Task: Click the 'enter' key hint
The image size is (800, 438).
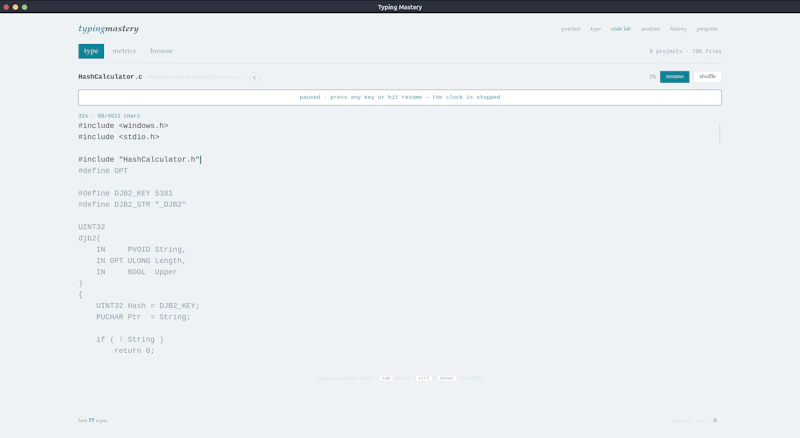Action: [446, 378]
